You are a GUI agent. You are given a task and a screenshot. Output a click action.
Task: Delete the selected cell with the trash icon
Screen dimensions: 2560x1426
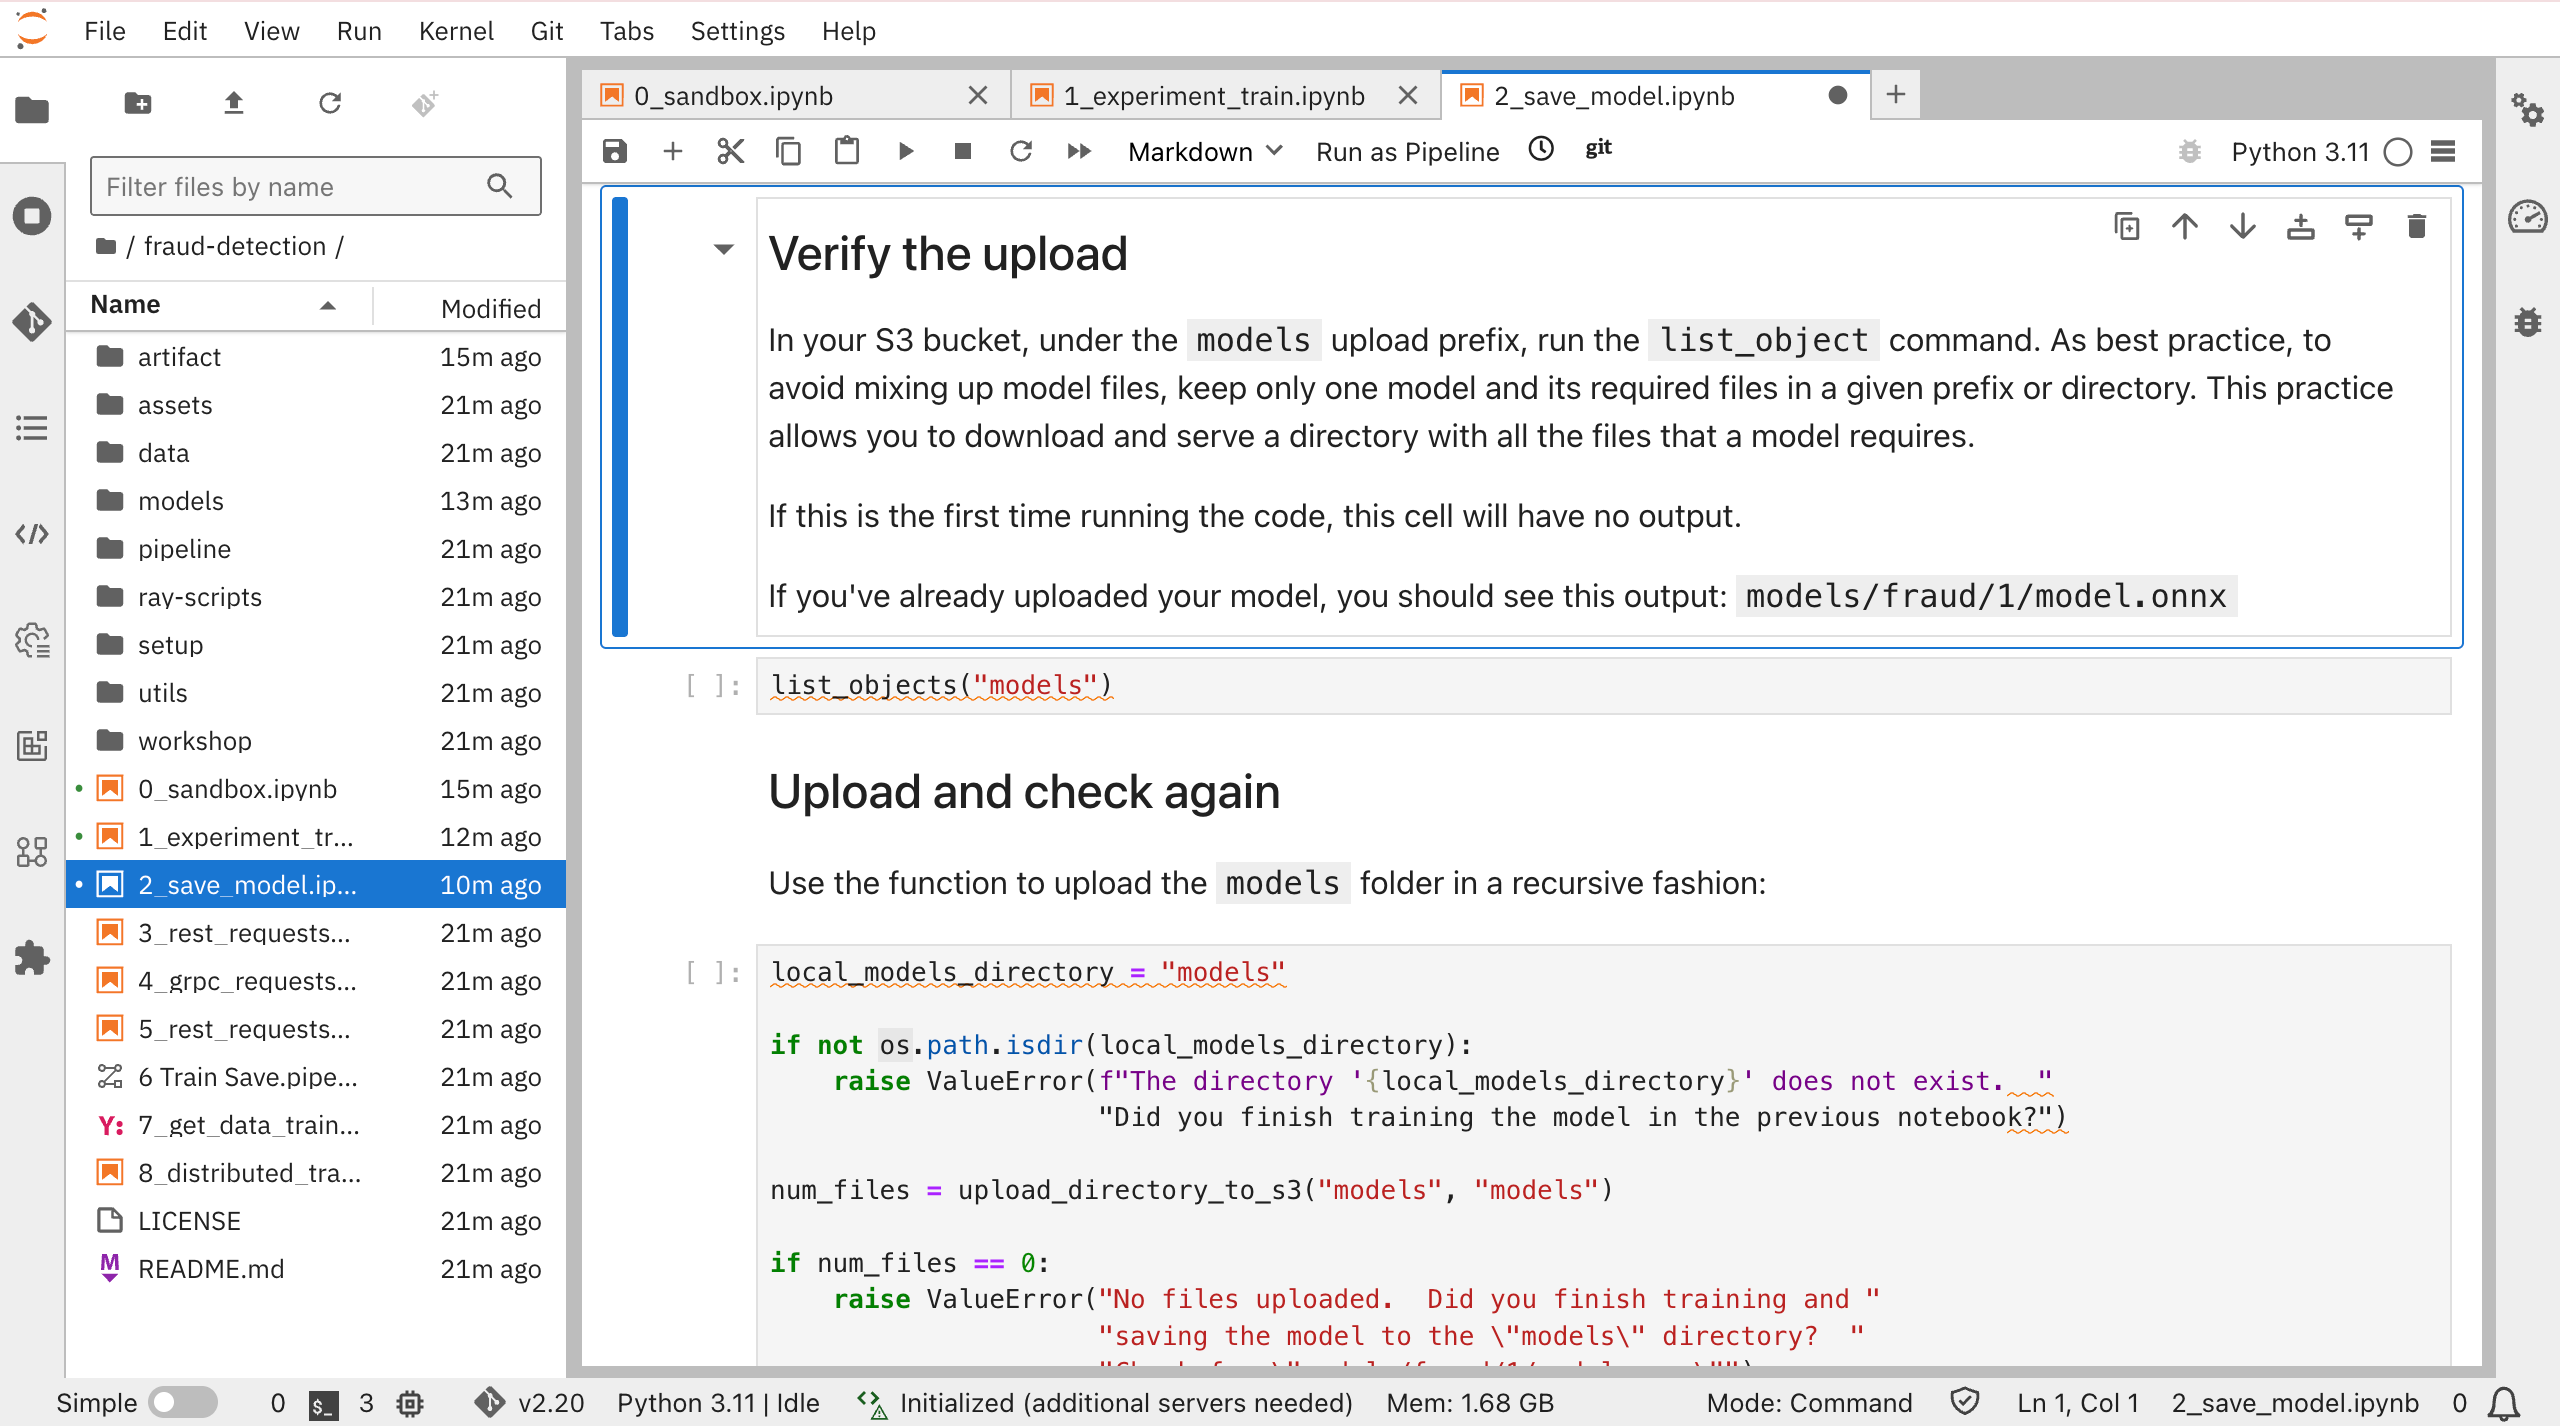coord(2417,227)
